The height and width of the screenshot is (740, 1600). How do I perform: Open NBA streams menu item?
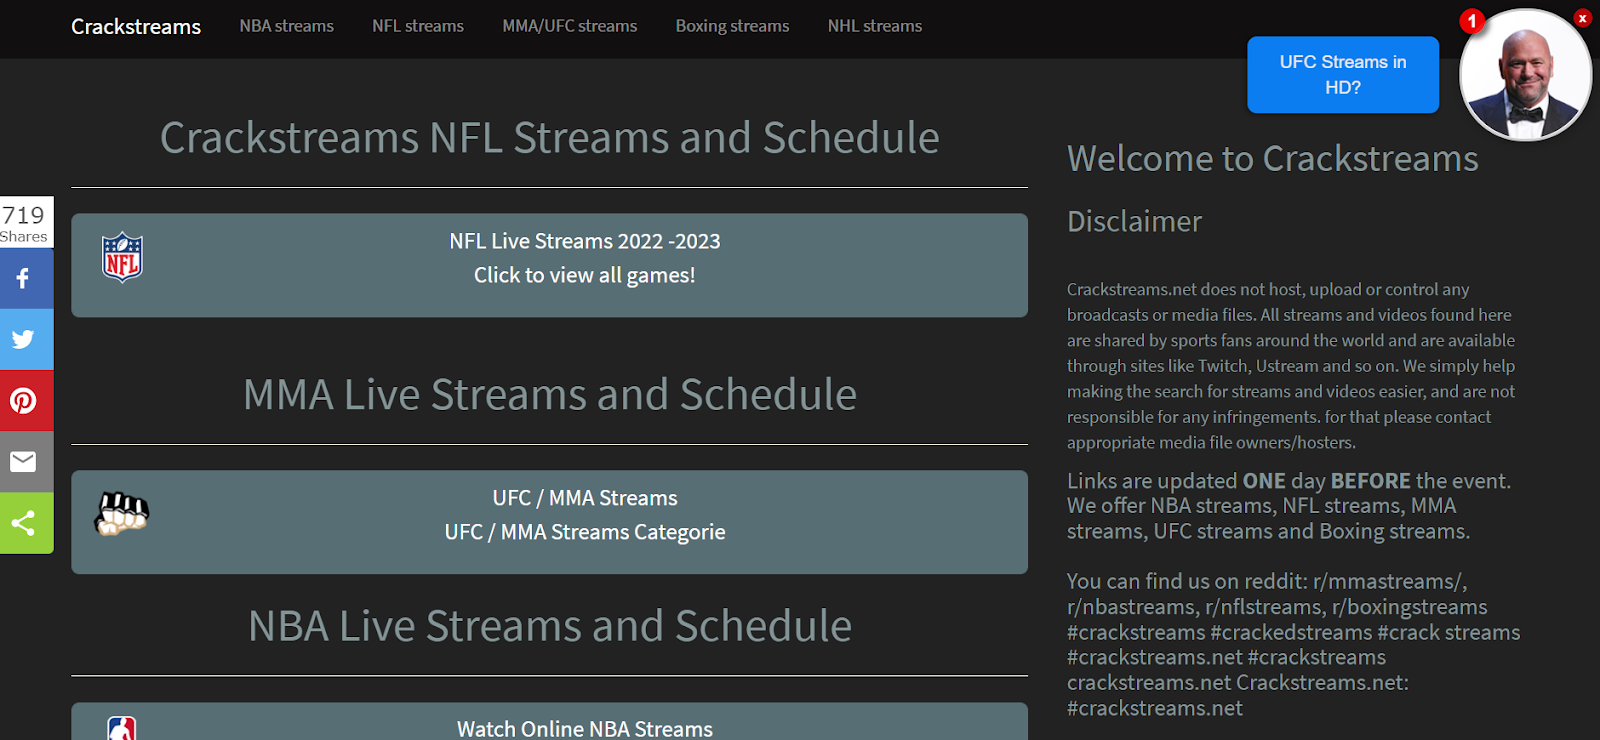287,26
